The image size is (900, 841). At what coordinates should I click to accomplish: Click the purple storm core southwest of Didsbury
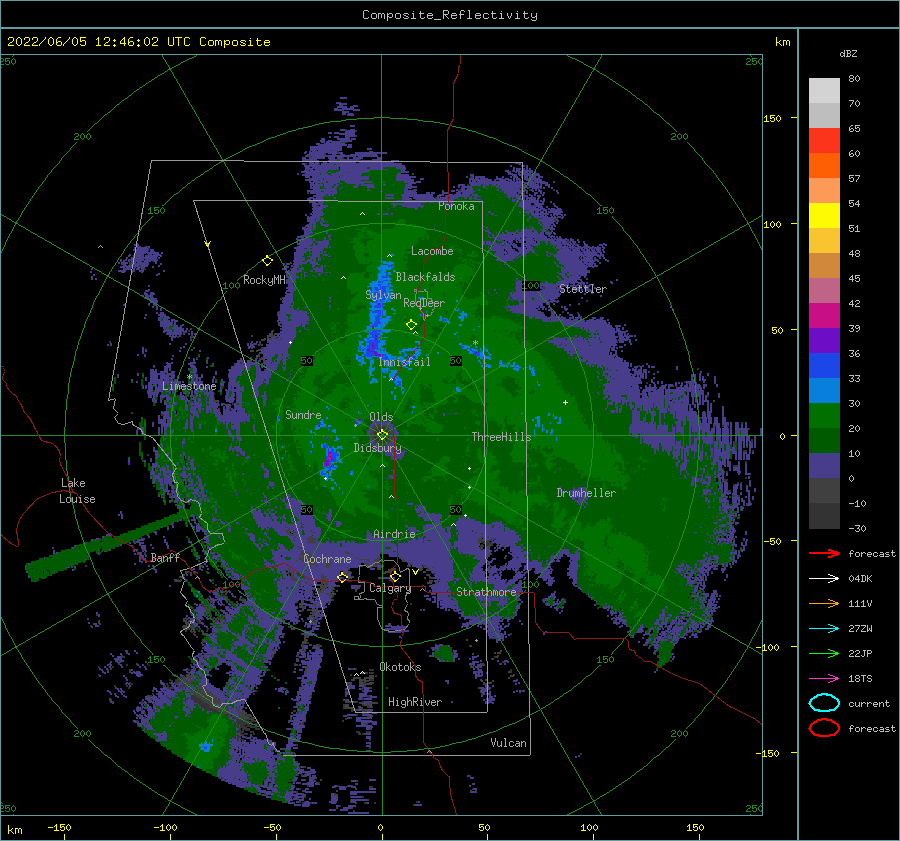coord(330,458)
